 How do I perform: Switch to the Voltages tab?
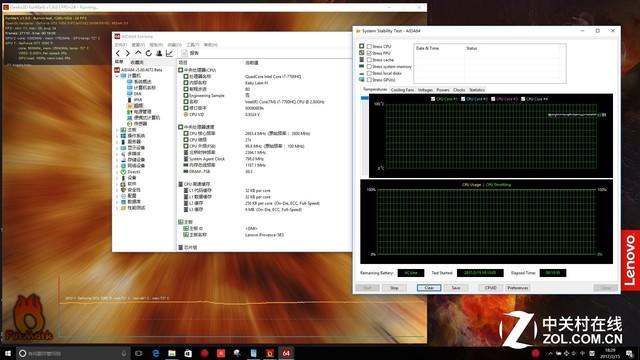[x=425, y=90]
